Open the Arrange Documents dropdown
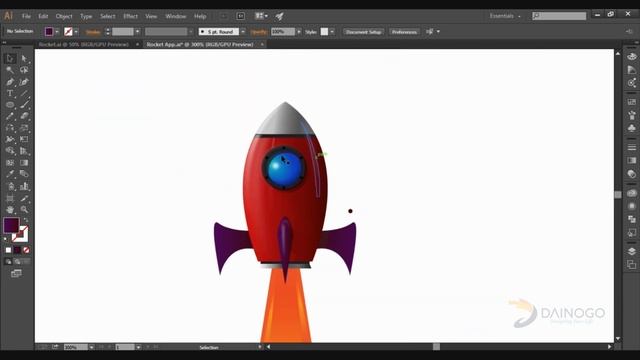The image size is (640, 360). (261, 16)
